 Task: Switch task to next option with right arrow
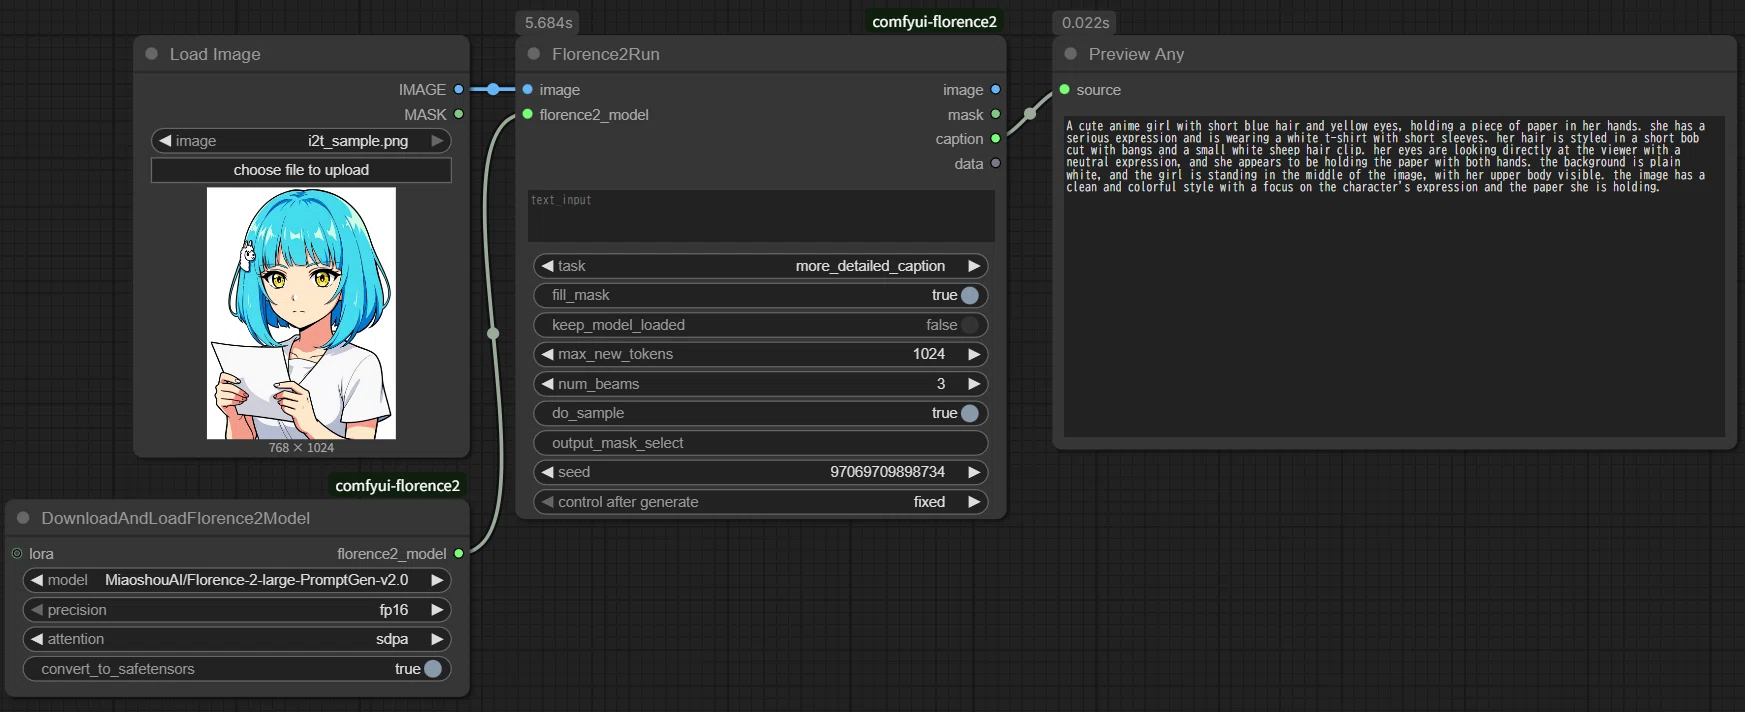coord(974,266)
